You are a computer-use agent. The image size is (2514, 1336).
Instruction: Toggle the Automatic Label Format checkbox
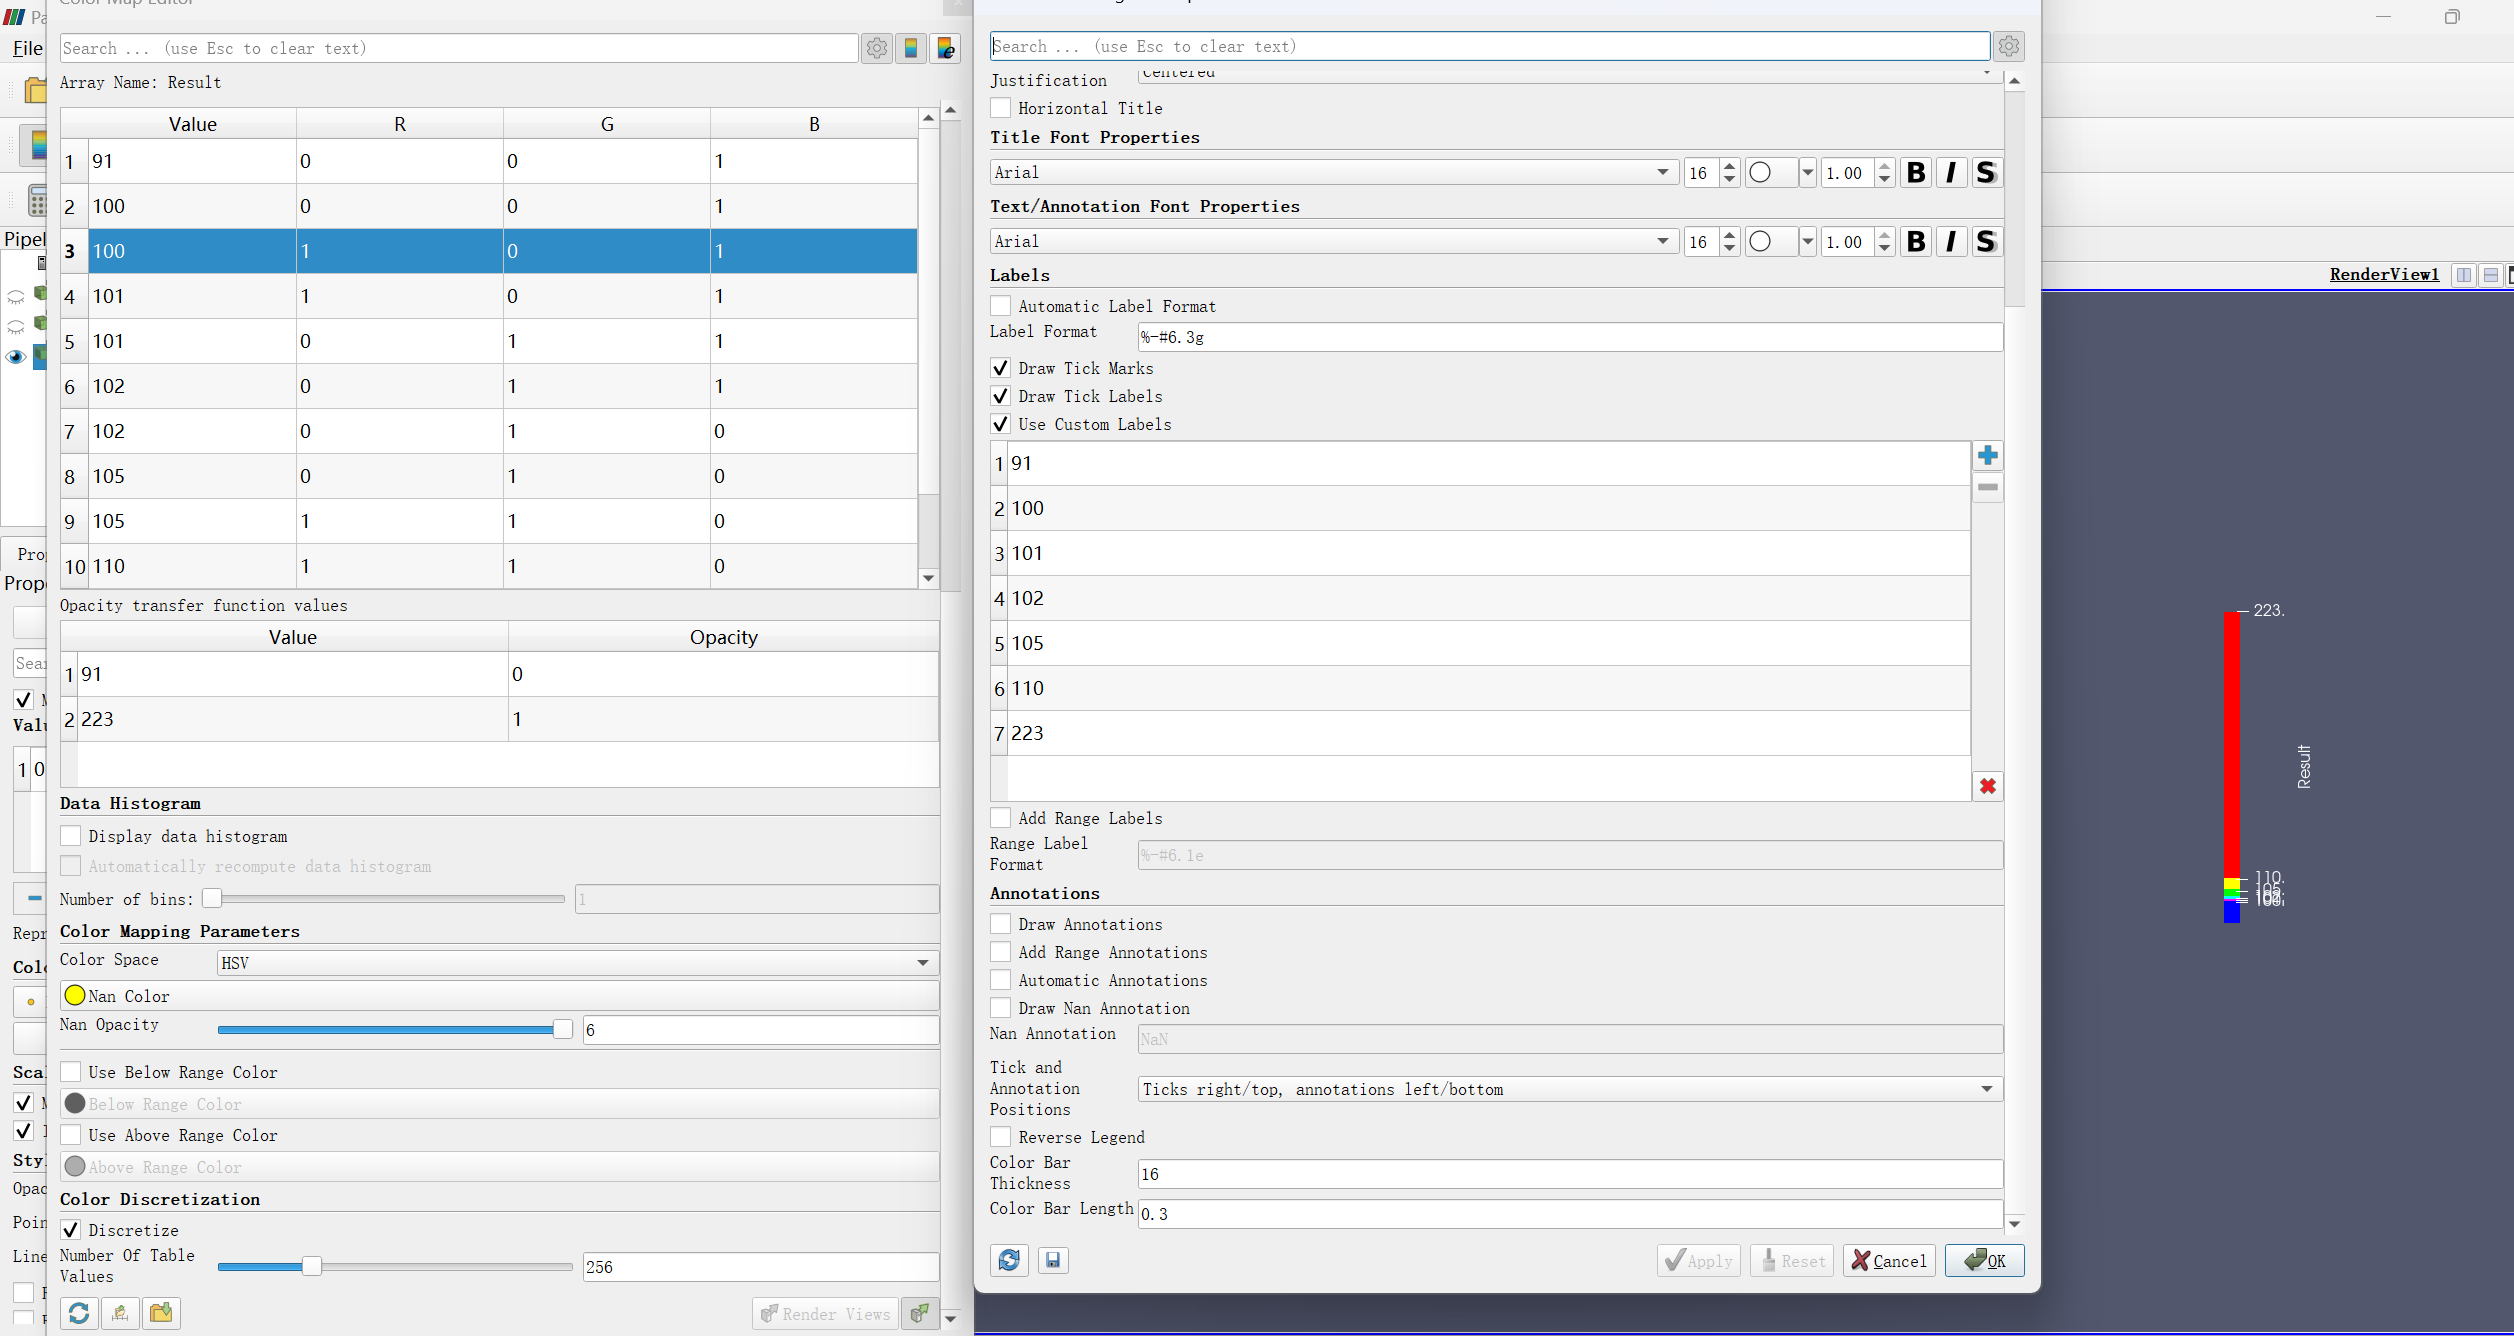click(999, 306)
